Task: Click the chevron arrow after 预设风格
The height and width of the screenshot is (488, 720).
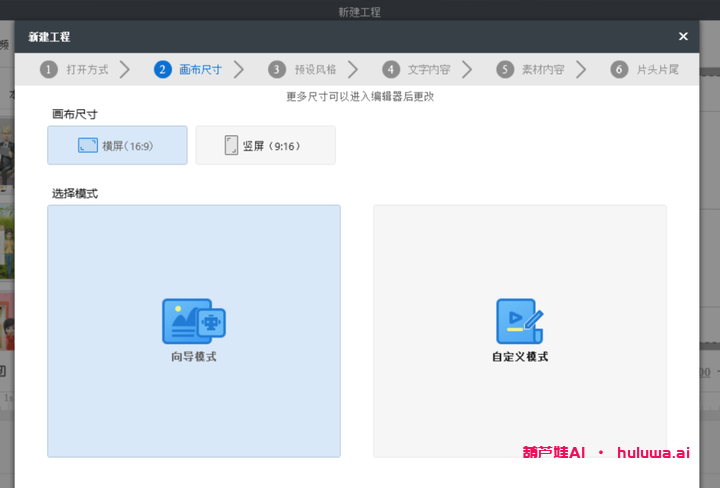Action: pos(354,70)
